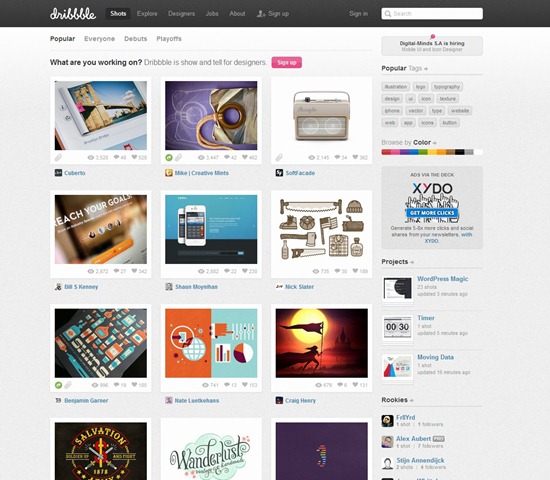Viewport: 550px width, 480px height.
Task: Click the comments bubble icon under Nick Slater shot
Action: (337, 271)
